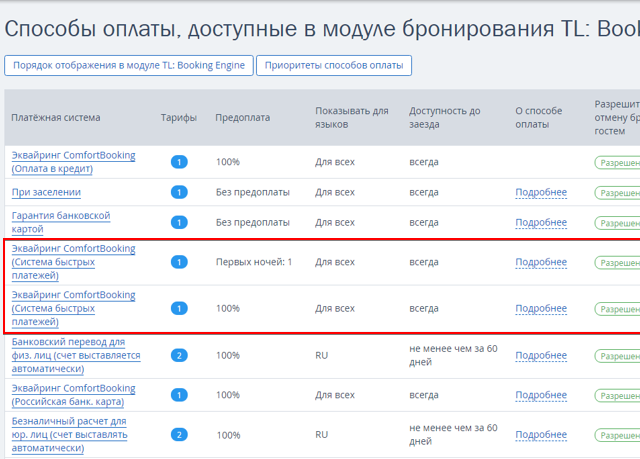640x459 pixels.
Task: Click 'Разрешен' badge in 'Оплата в кредит' row
Action: 618,162
